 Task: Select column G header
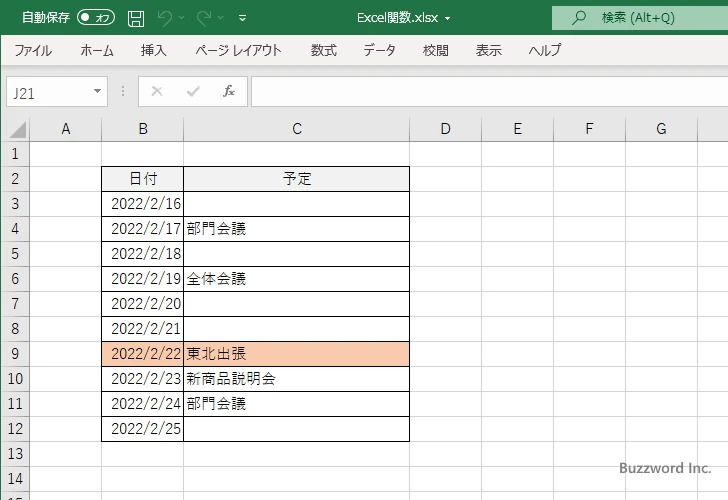[x=661, y=129]
